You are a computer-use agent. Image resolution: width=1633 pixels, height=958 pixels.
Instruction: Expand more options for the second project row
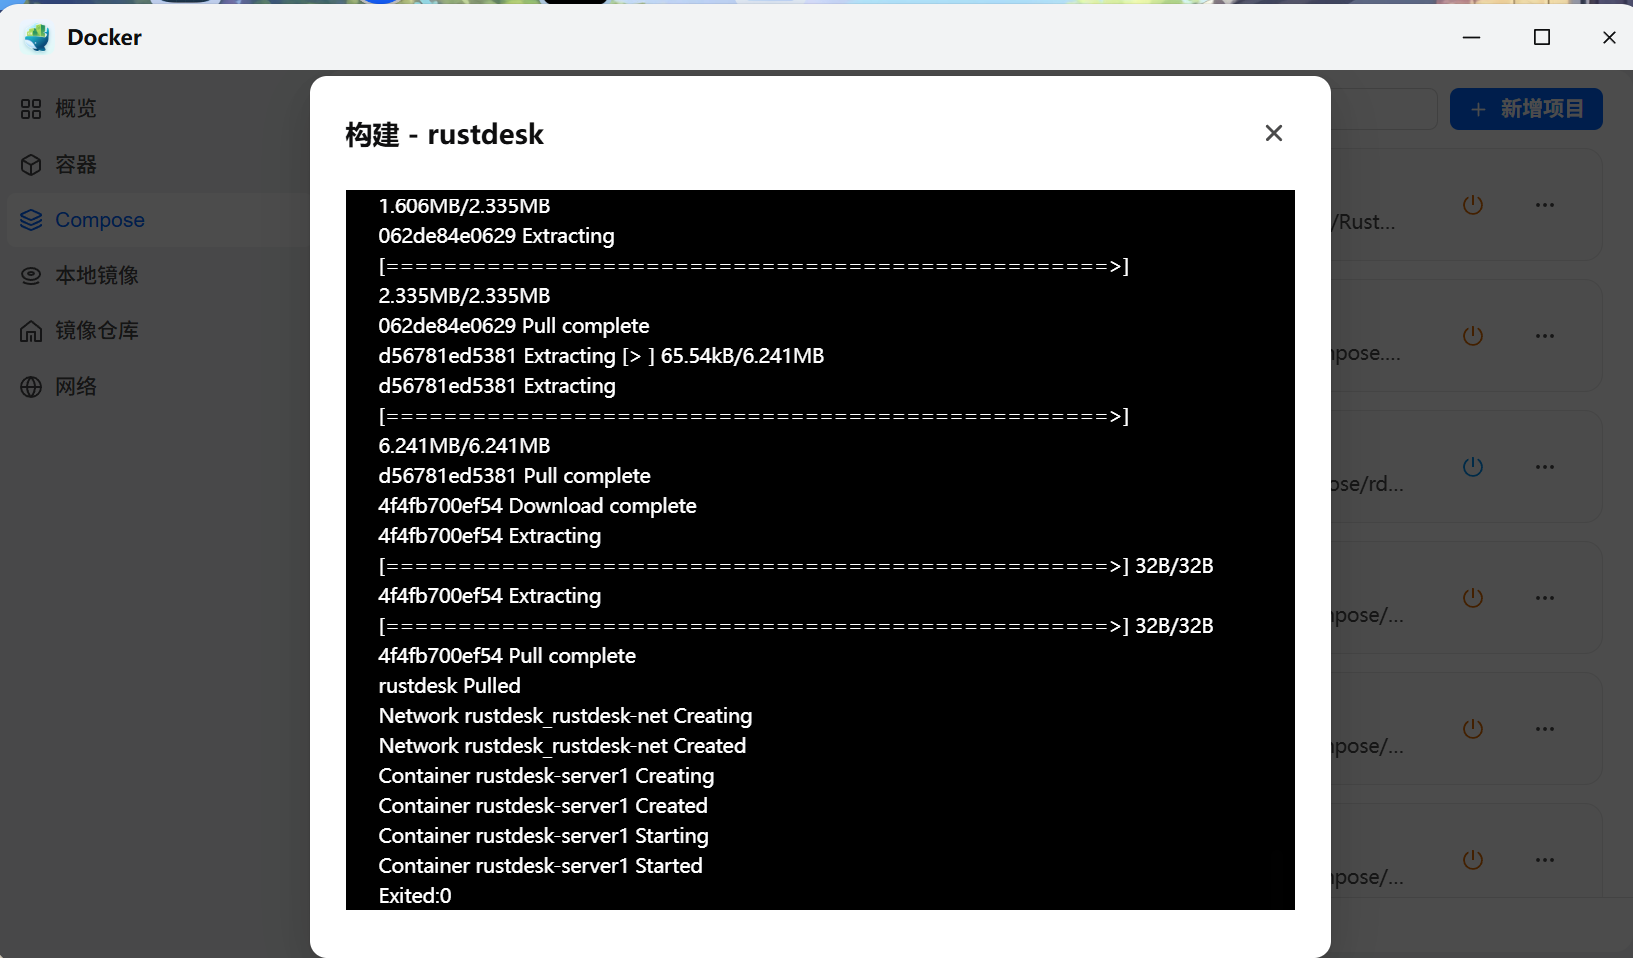[x=1544, y=336]
